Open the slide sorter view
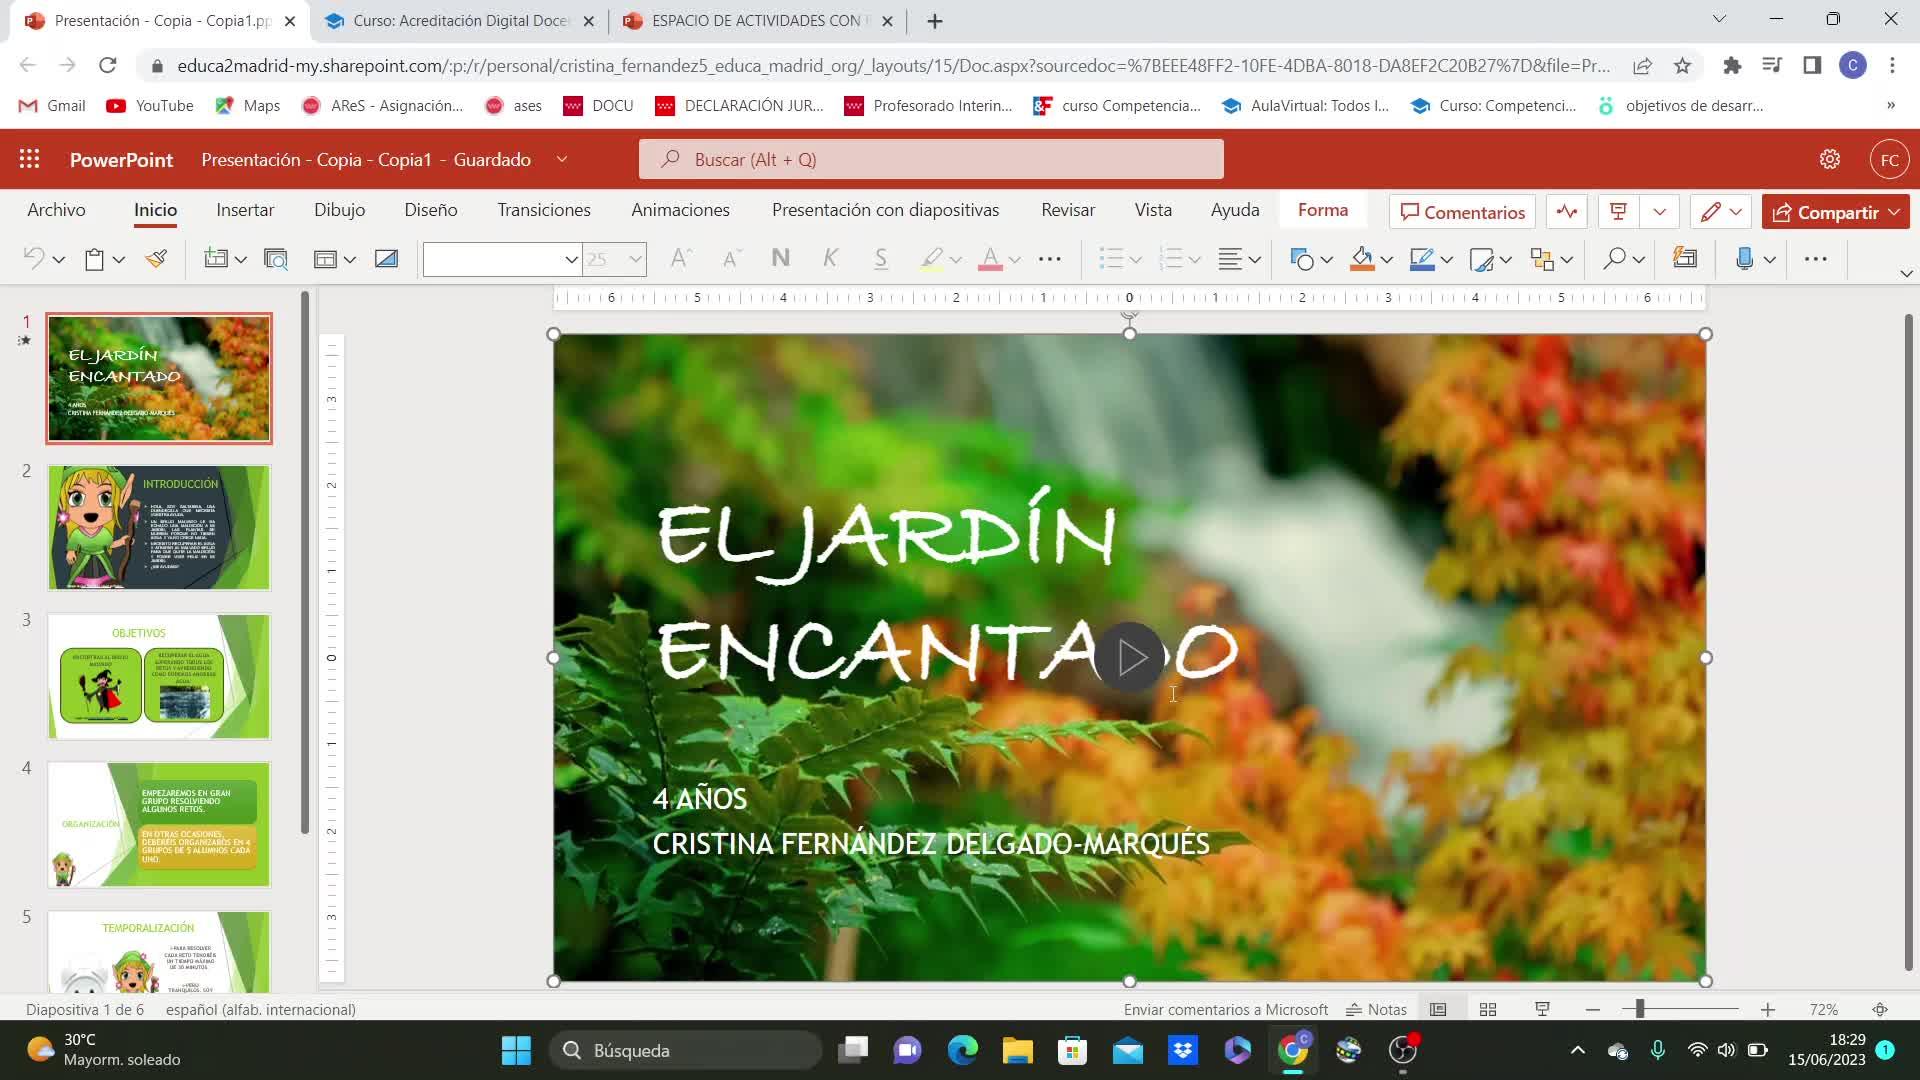Image resolution: width=1920 pixels, height=1080 pixels. [x=1488, y=1010]
